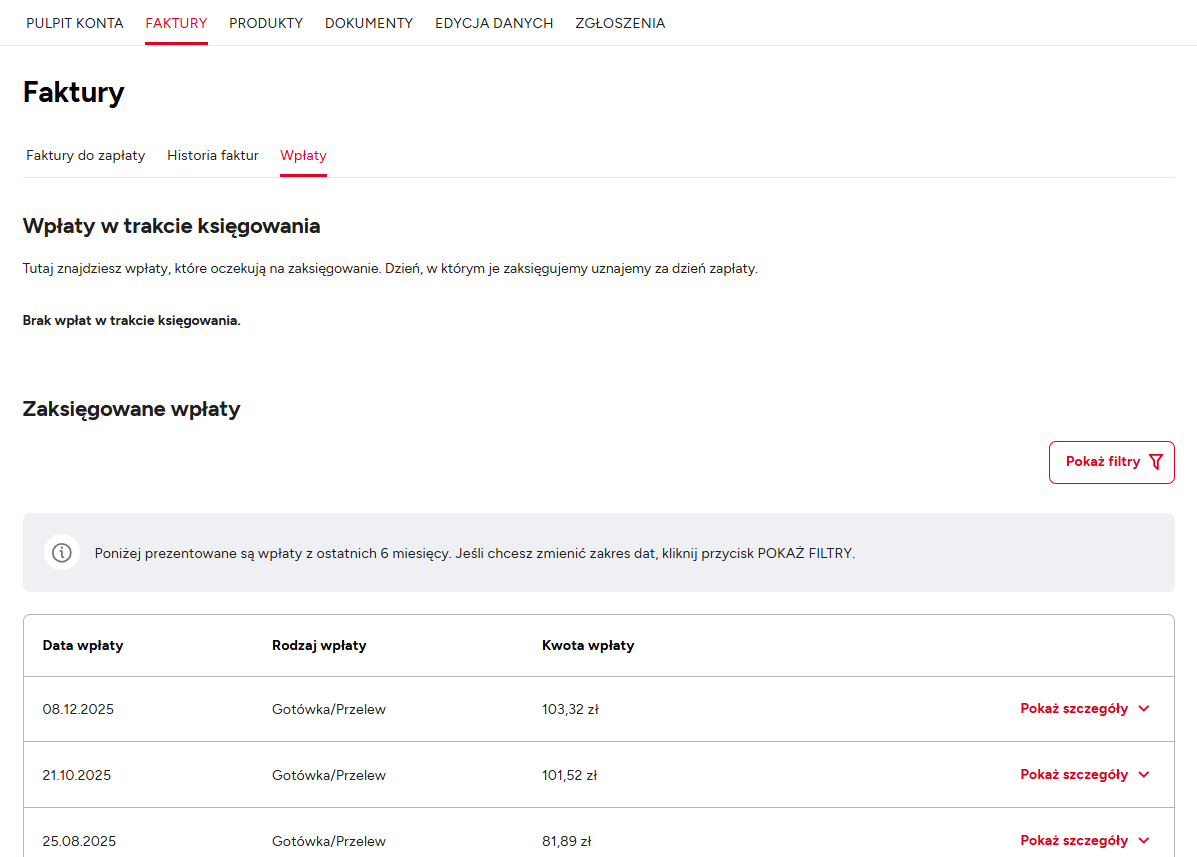Click the Kwota wpłaty column header
The height and width of the screenshot is (857, 1197).
click(588, 646)
